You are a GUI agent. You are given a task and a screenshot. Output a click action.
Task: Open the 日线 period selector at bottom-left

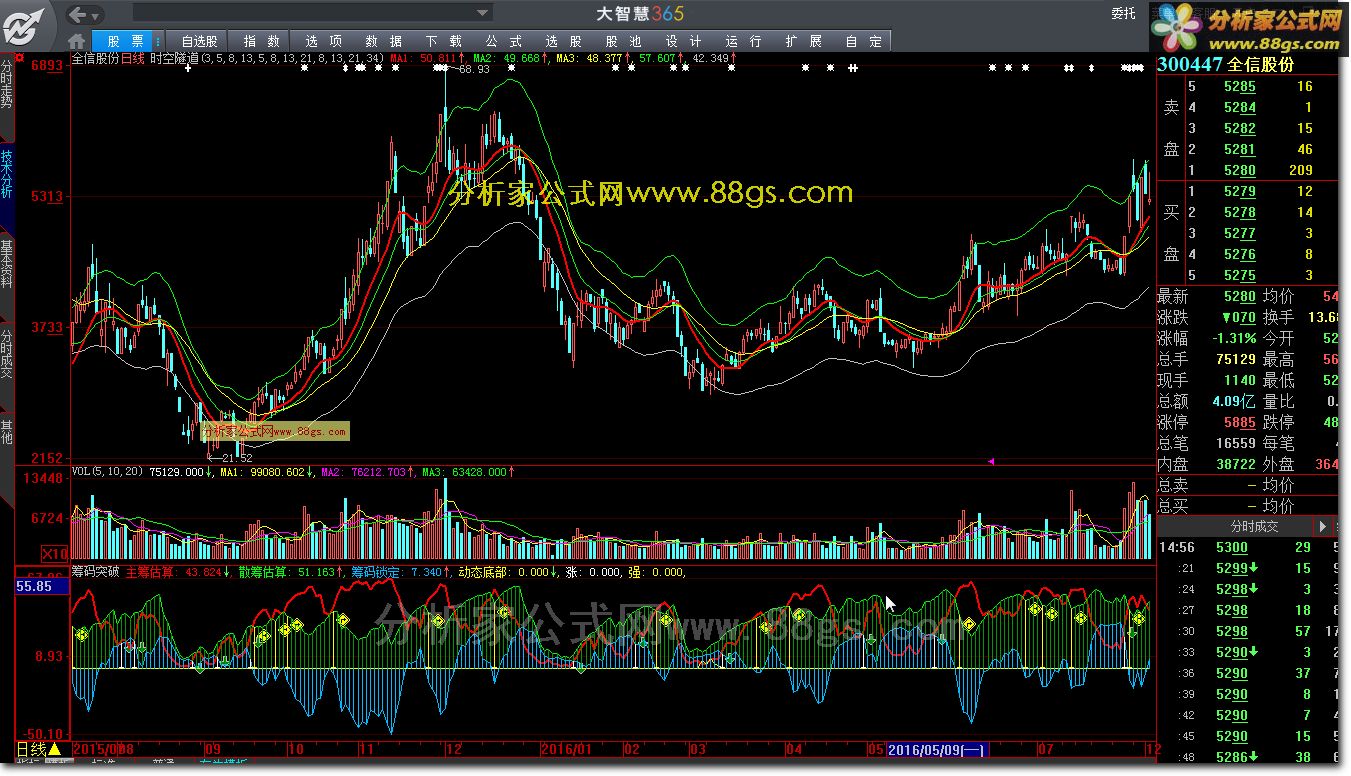point(39,749)
